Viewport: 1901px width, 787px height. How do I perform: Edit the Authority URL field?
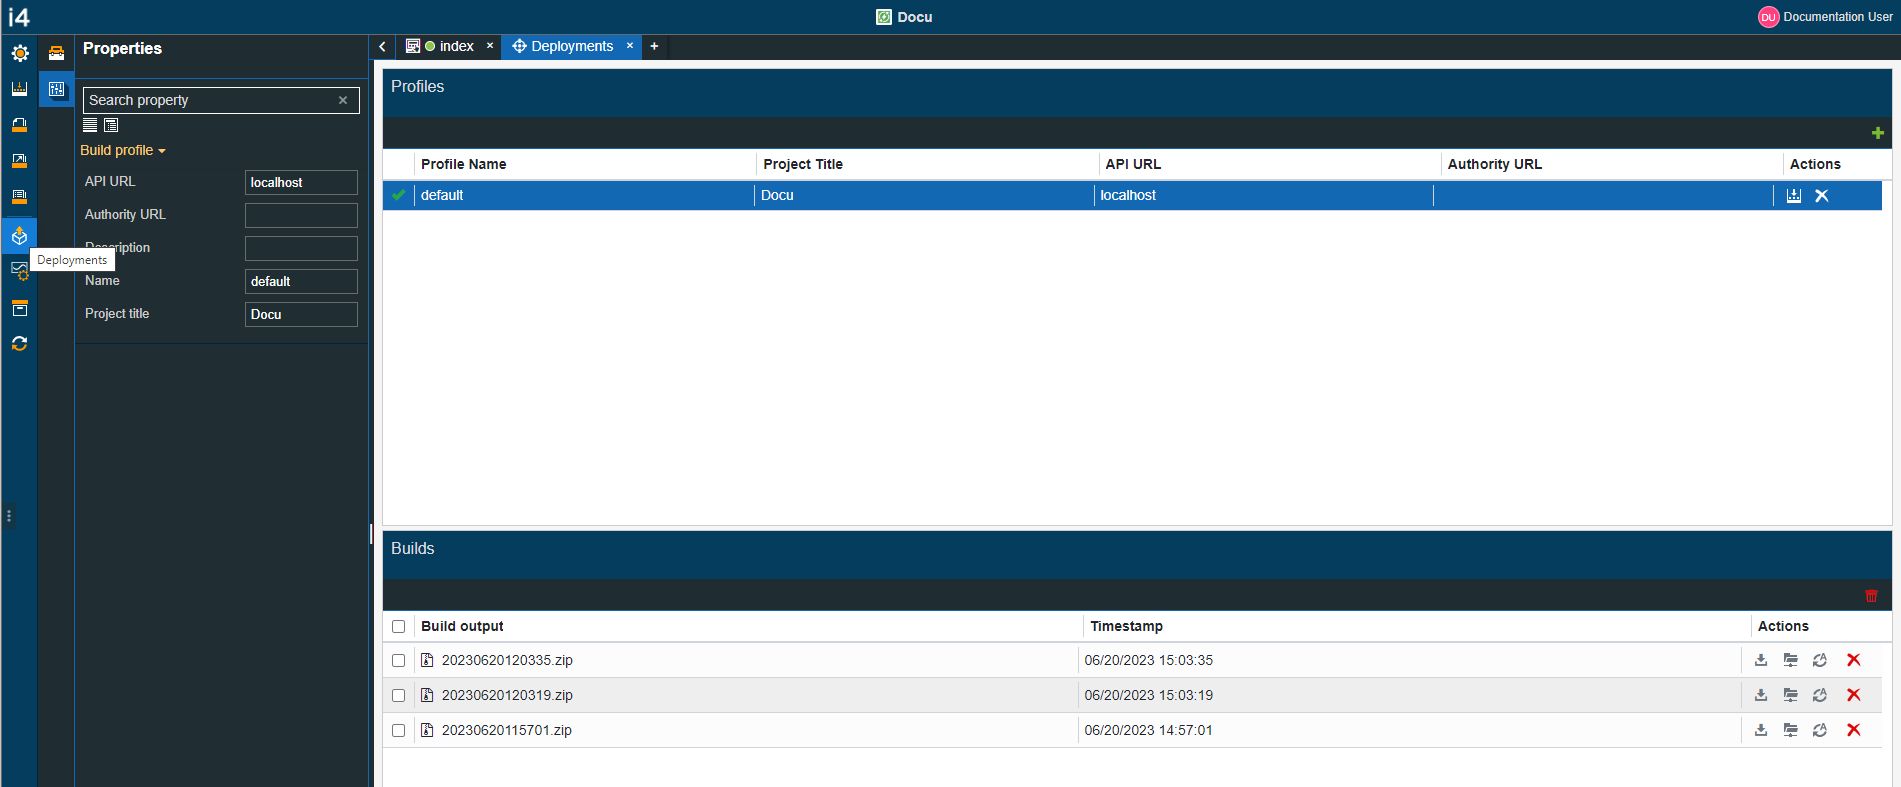[x=301, y=215]
